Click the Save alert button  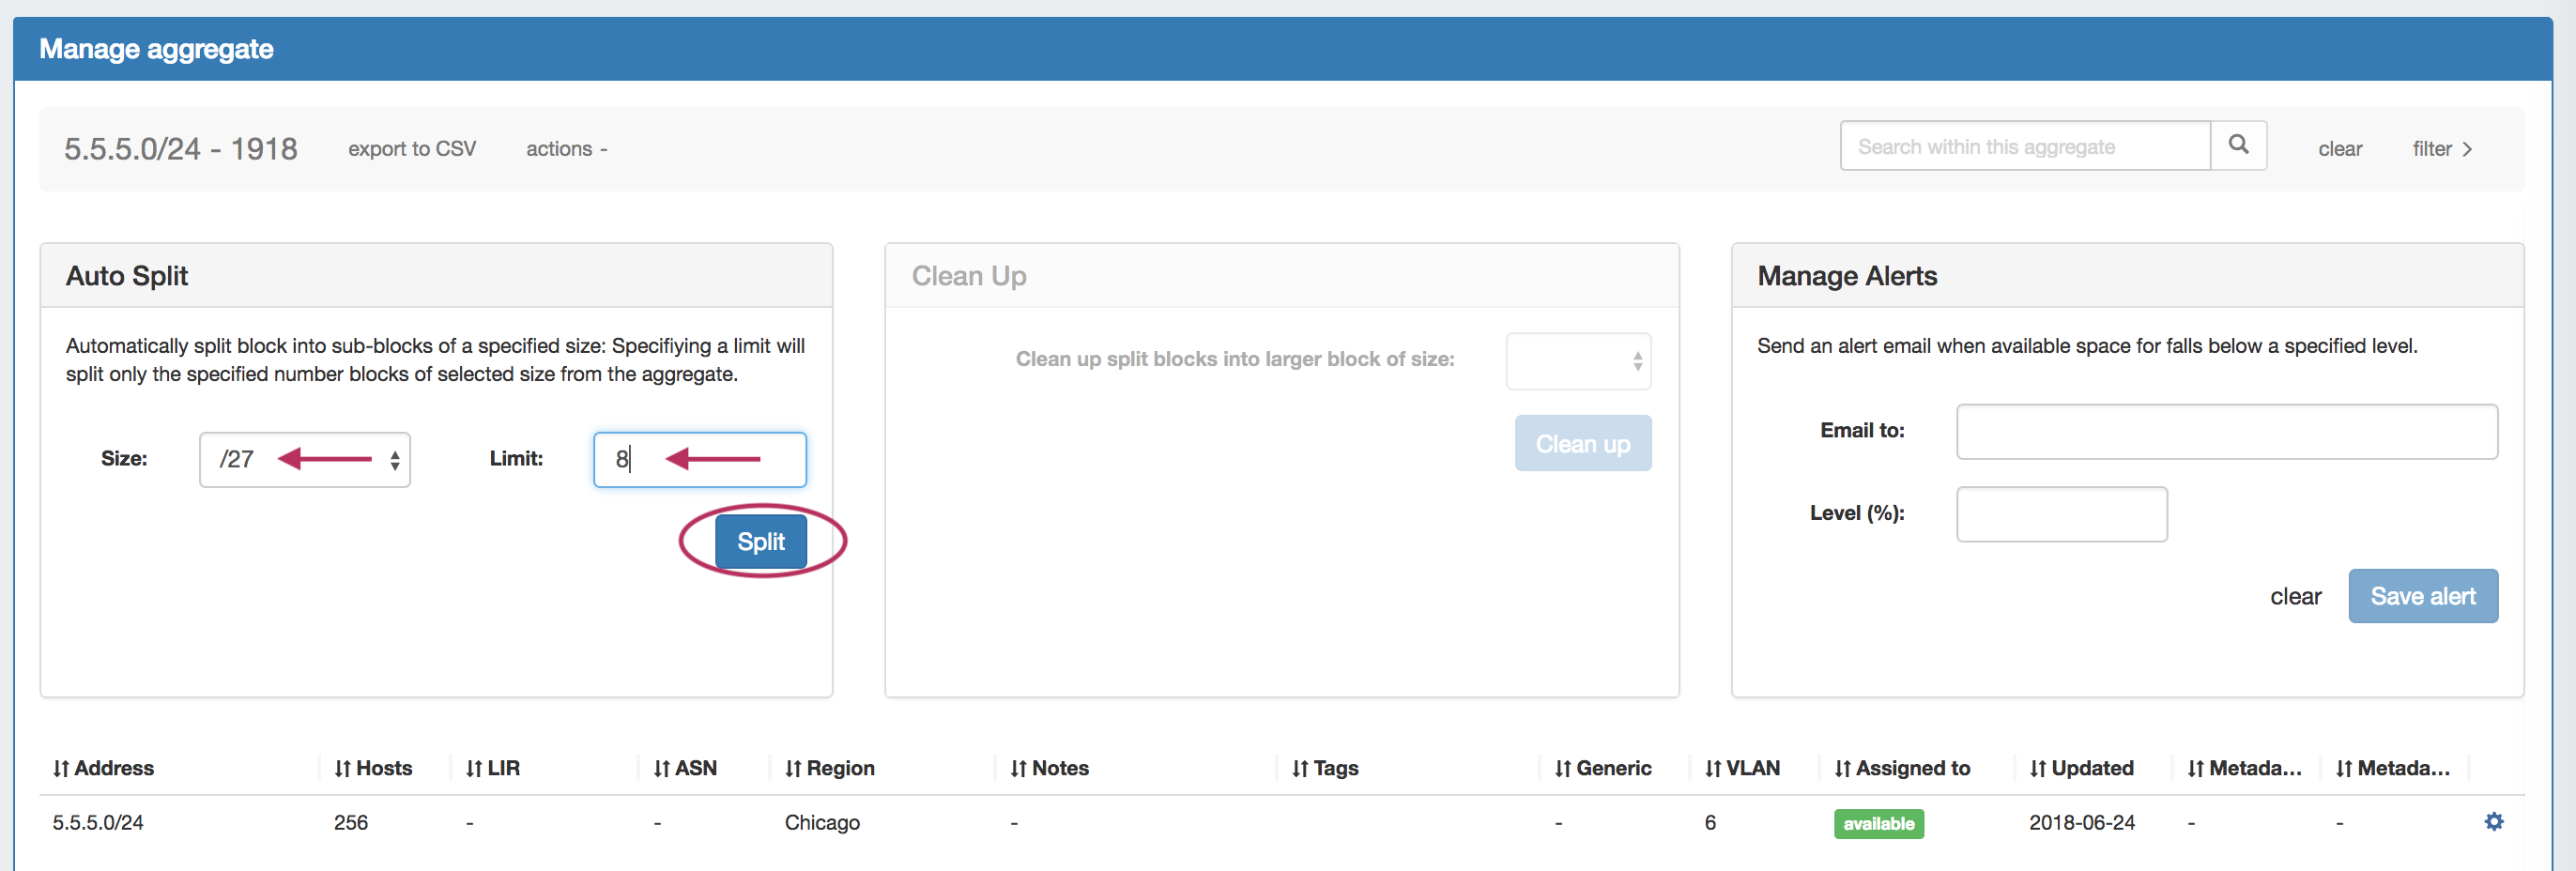2422,596
